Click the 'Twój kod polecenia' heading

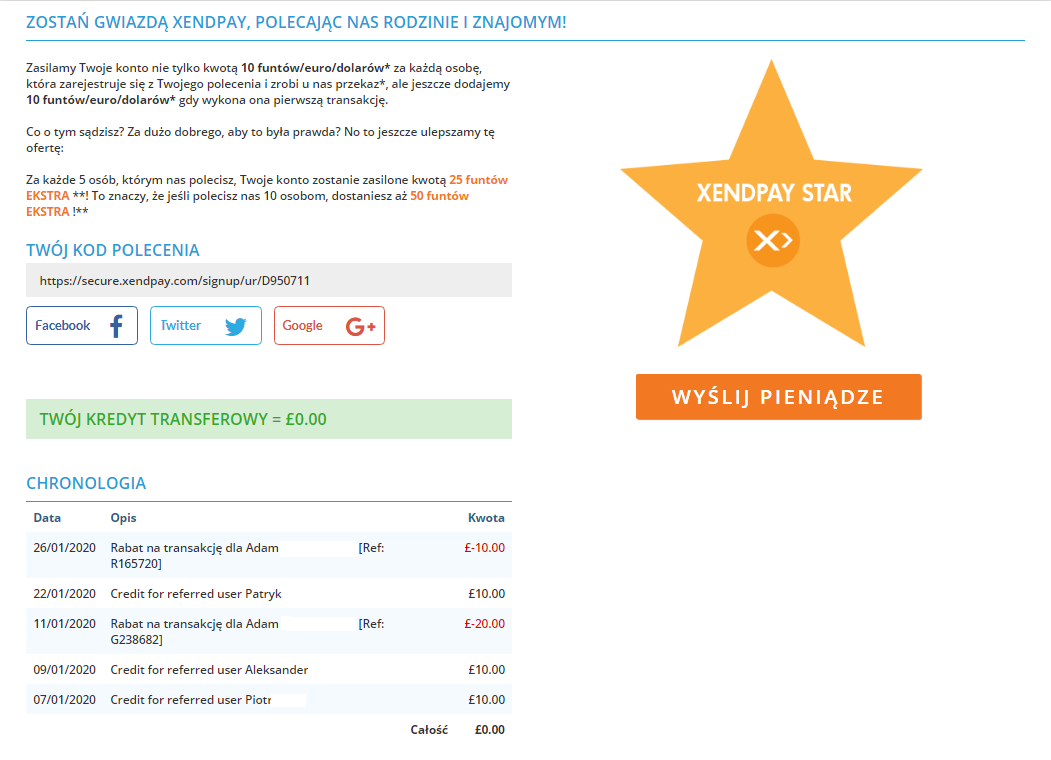click(112, 250)
